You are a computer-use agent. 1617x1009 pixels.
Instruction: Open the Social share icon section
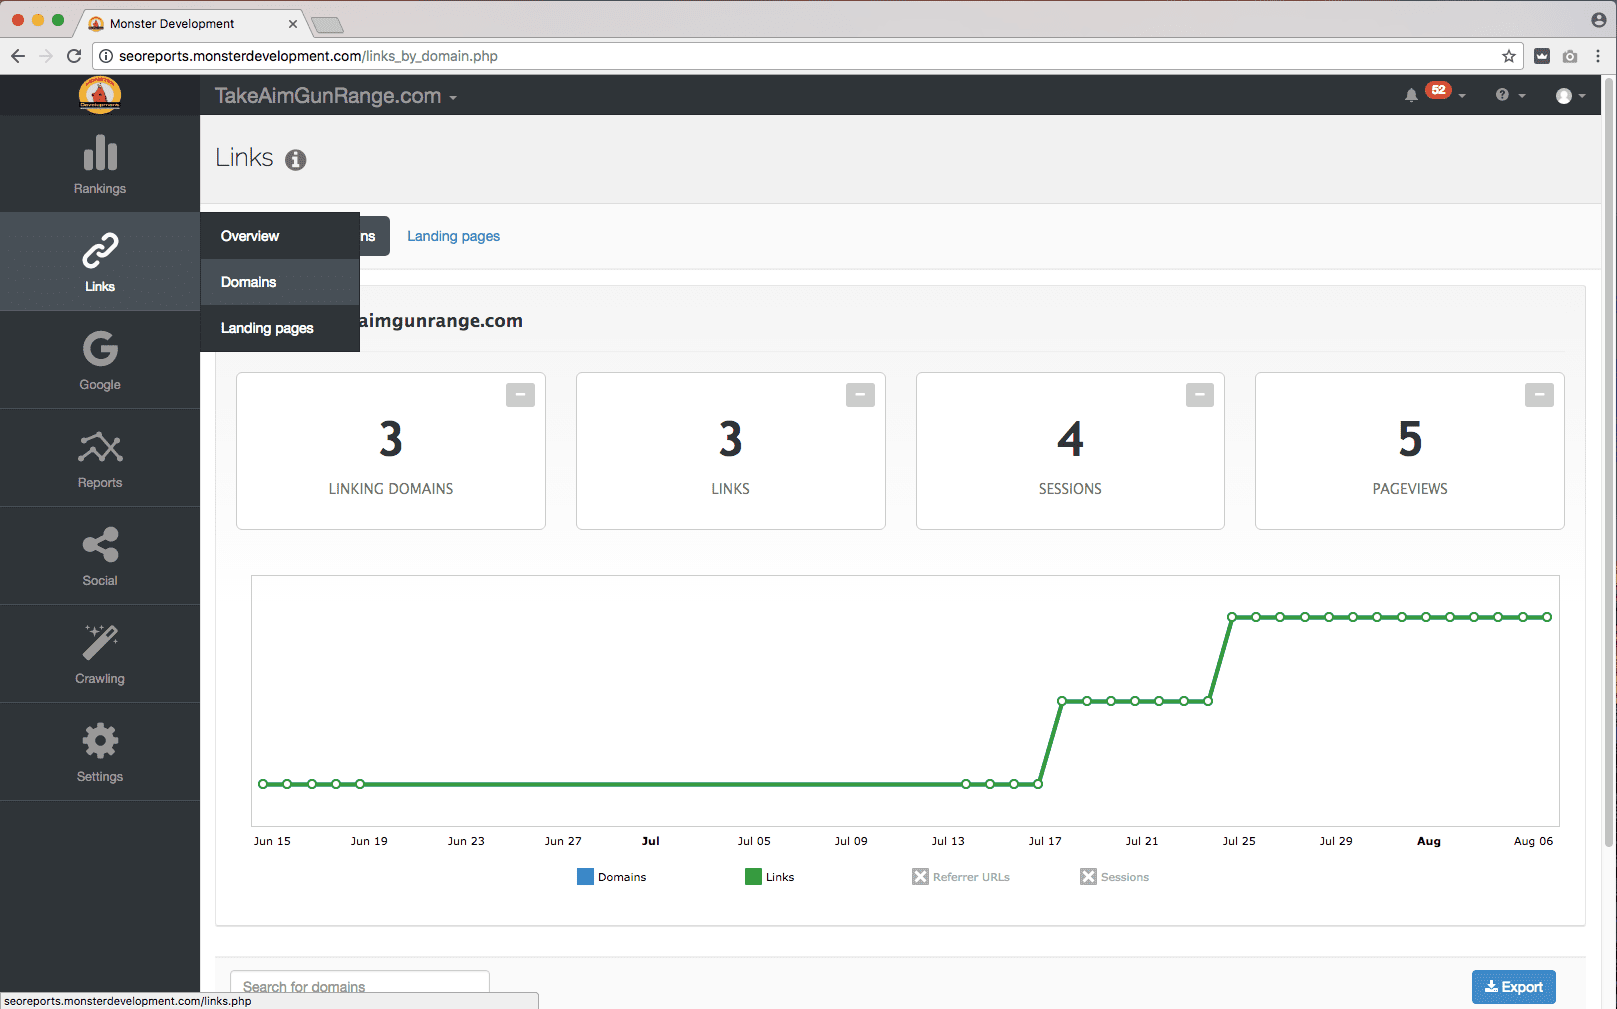100,556
